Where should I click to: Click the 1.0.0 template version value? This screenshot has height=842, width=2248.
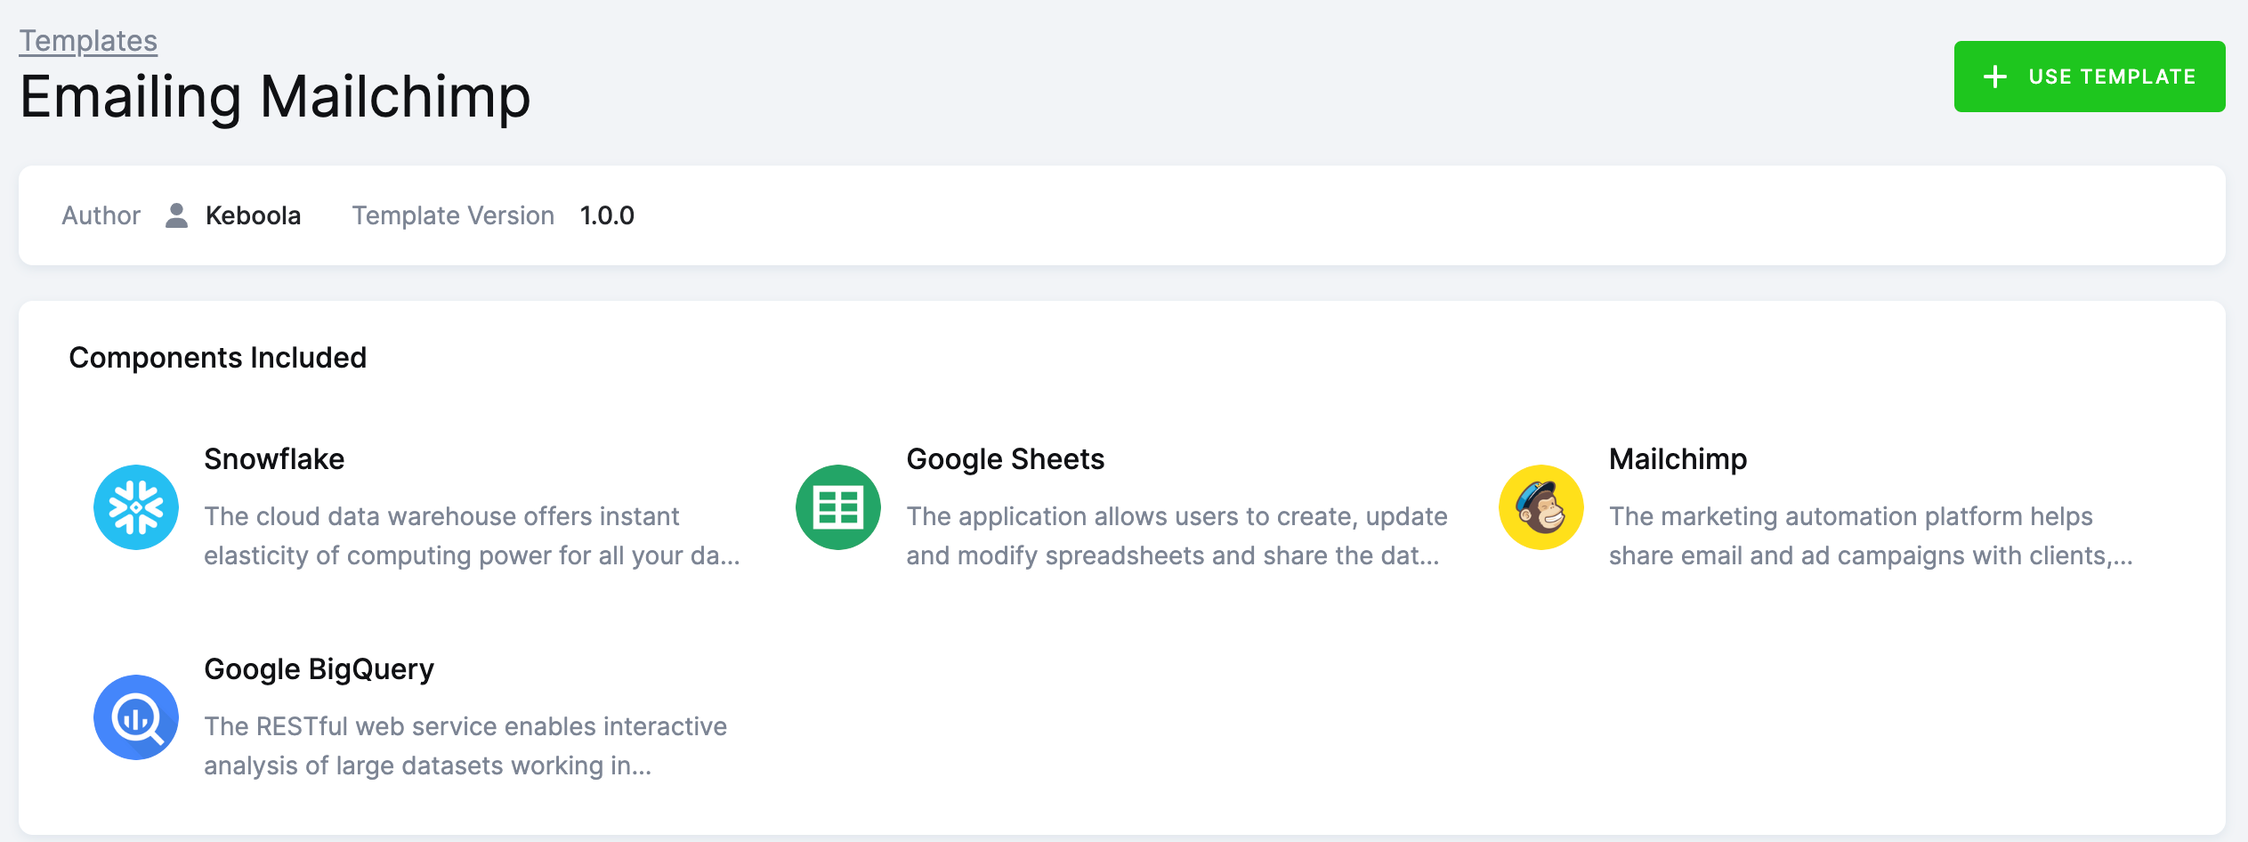(x=607, y=215)
